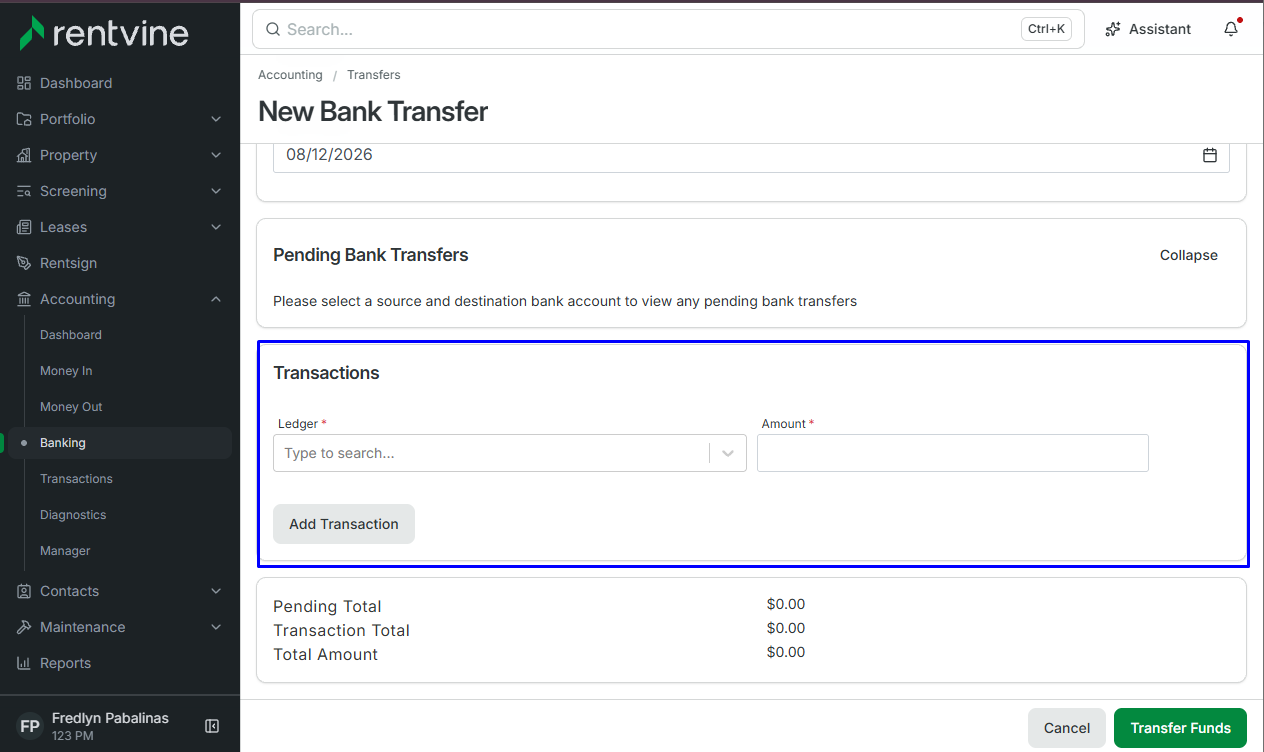1264x752 pixels.
Task: Click the calendar icon in date field
Action: (1210, 155)
